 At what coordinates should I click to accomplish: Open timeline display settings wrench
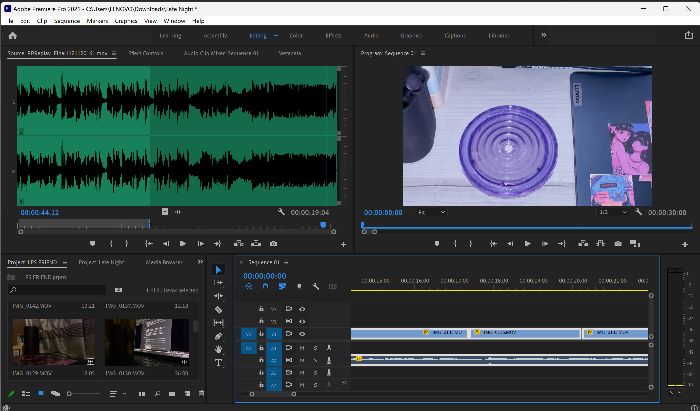pyautogui.click(x=316, y=286)
